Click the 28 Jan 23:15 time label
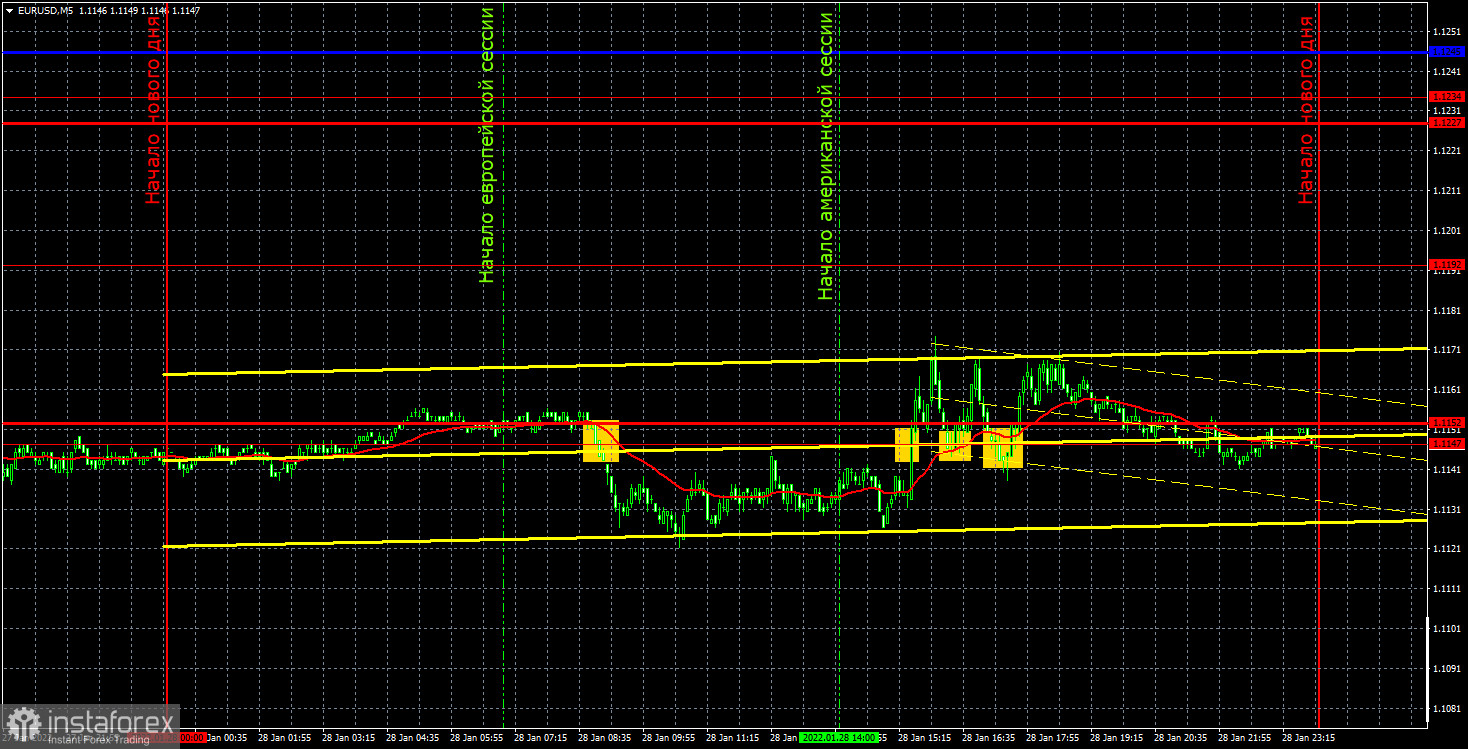1468x749 pixels. 1307,737
